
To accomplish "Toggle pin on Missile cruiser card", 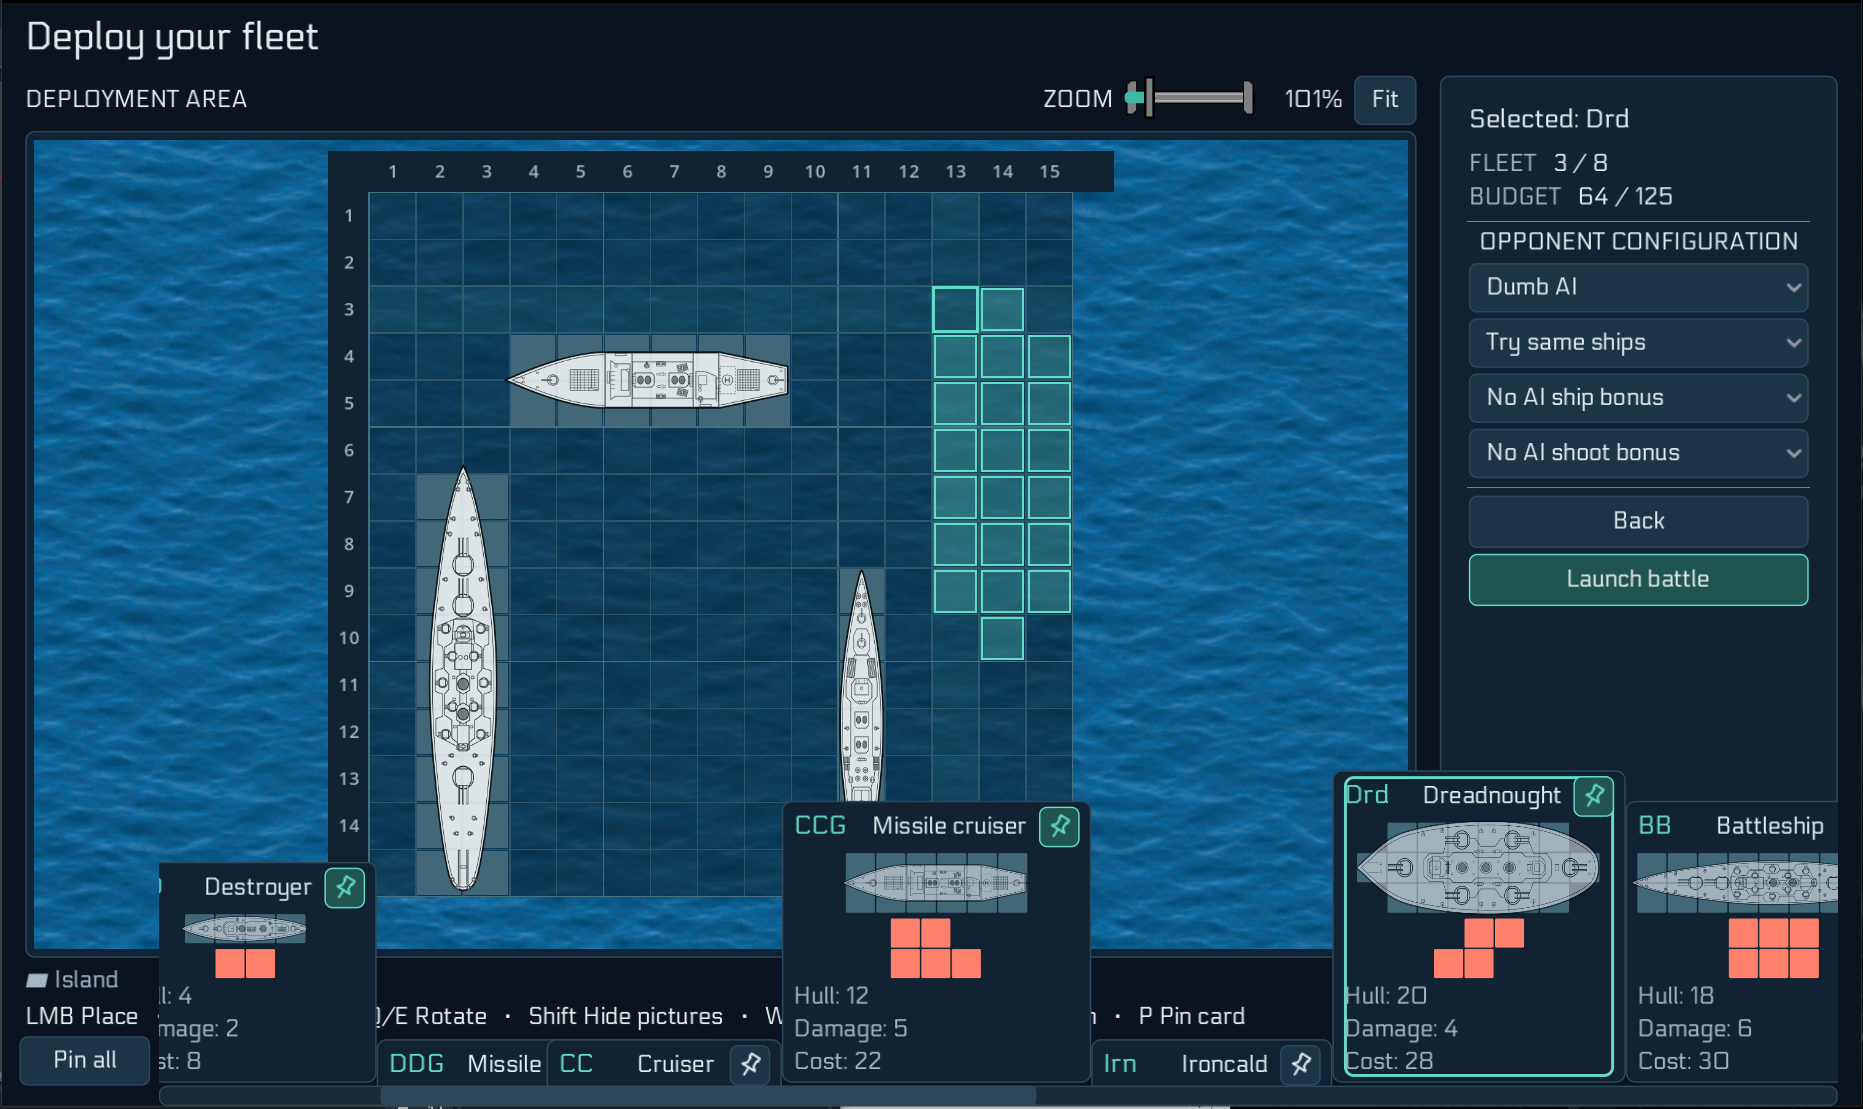I will tap(1059, 826).
